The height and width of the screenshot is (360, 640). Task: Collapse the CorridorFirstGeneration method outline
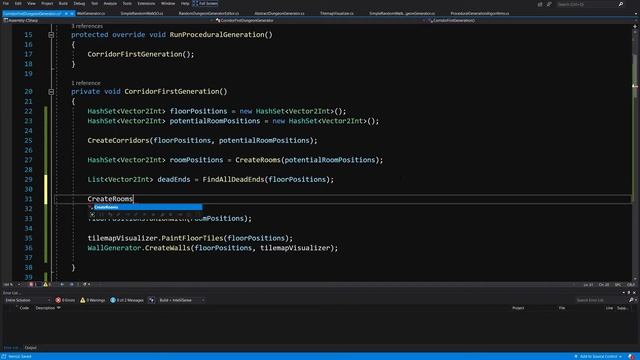coord(51,92)
